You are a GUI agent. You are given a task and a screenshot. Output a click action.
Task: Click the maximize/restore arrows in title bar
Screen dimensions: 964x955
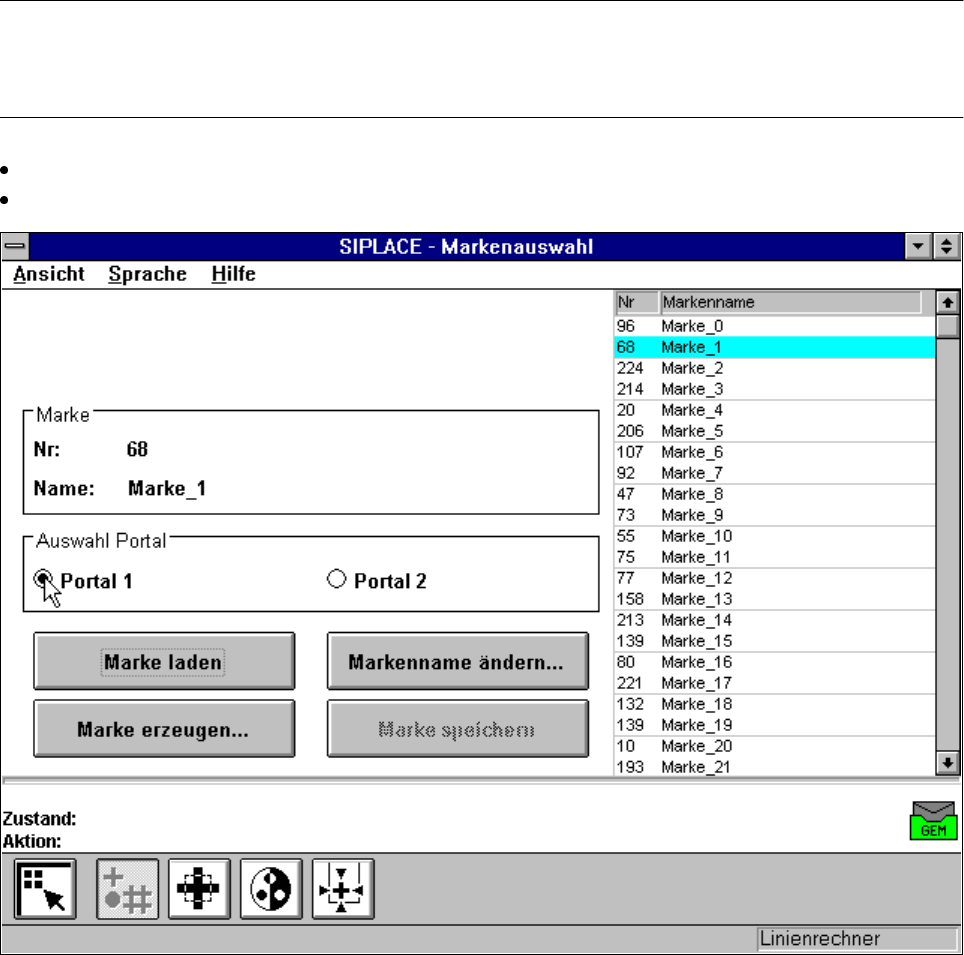(x=947, y=247)
